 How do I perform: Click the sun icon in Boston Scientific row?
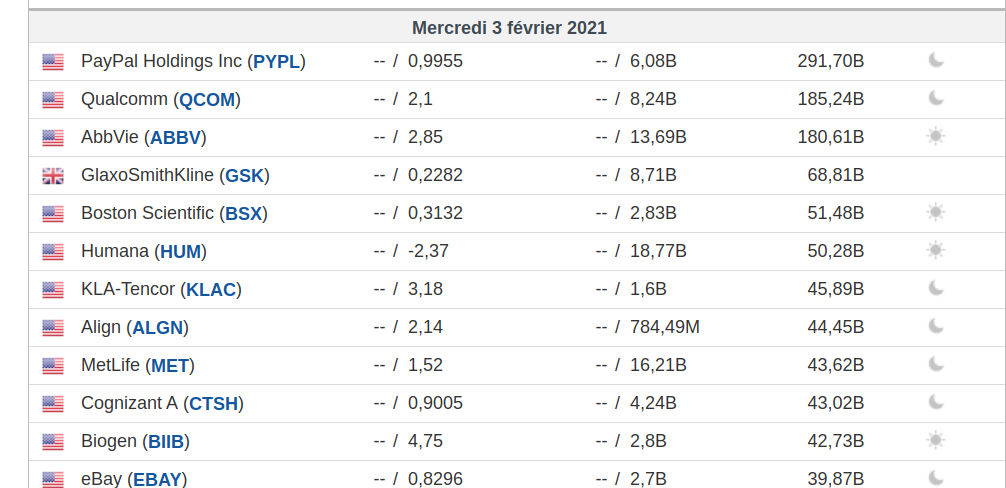point(936,213)
